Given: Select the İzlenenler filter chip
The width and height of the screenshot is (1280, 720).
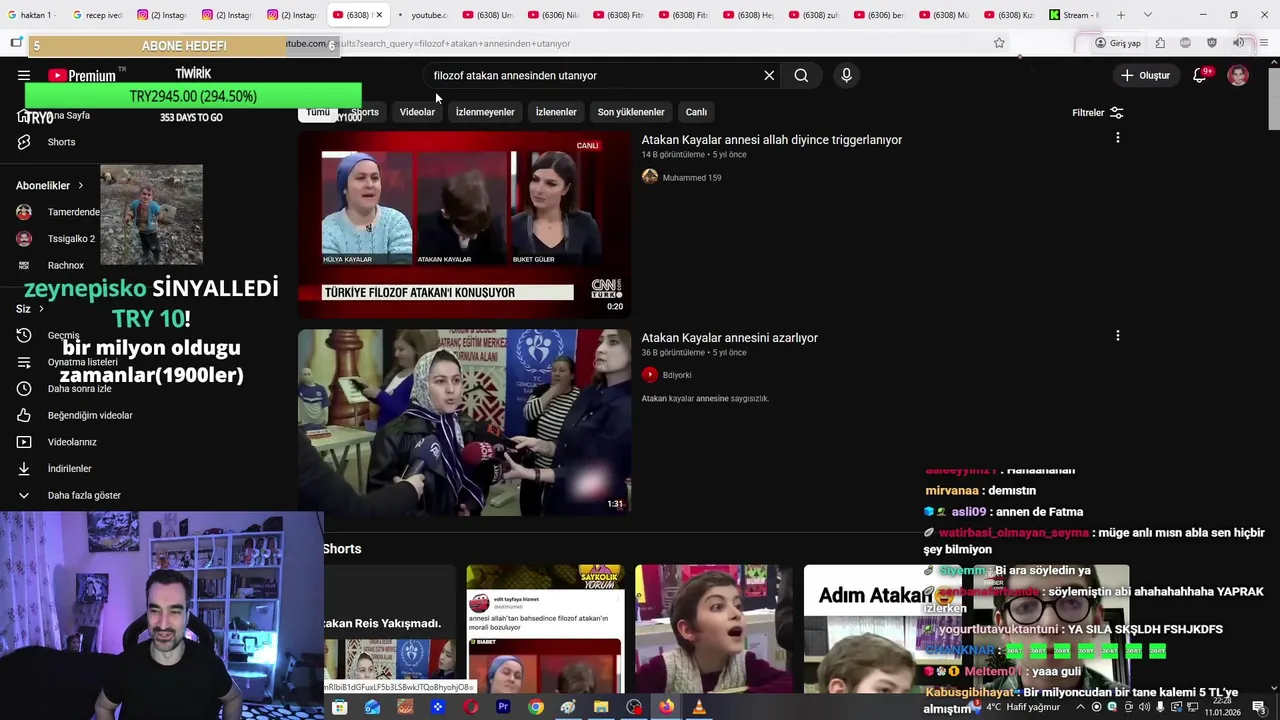Looking at the screenshot, I should point(556,112).
